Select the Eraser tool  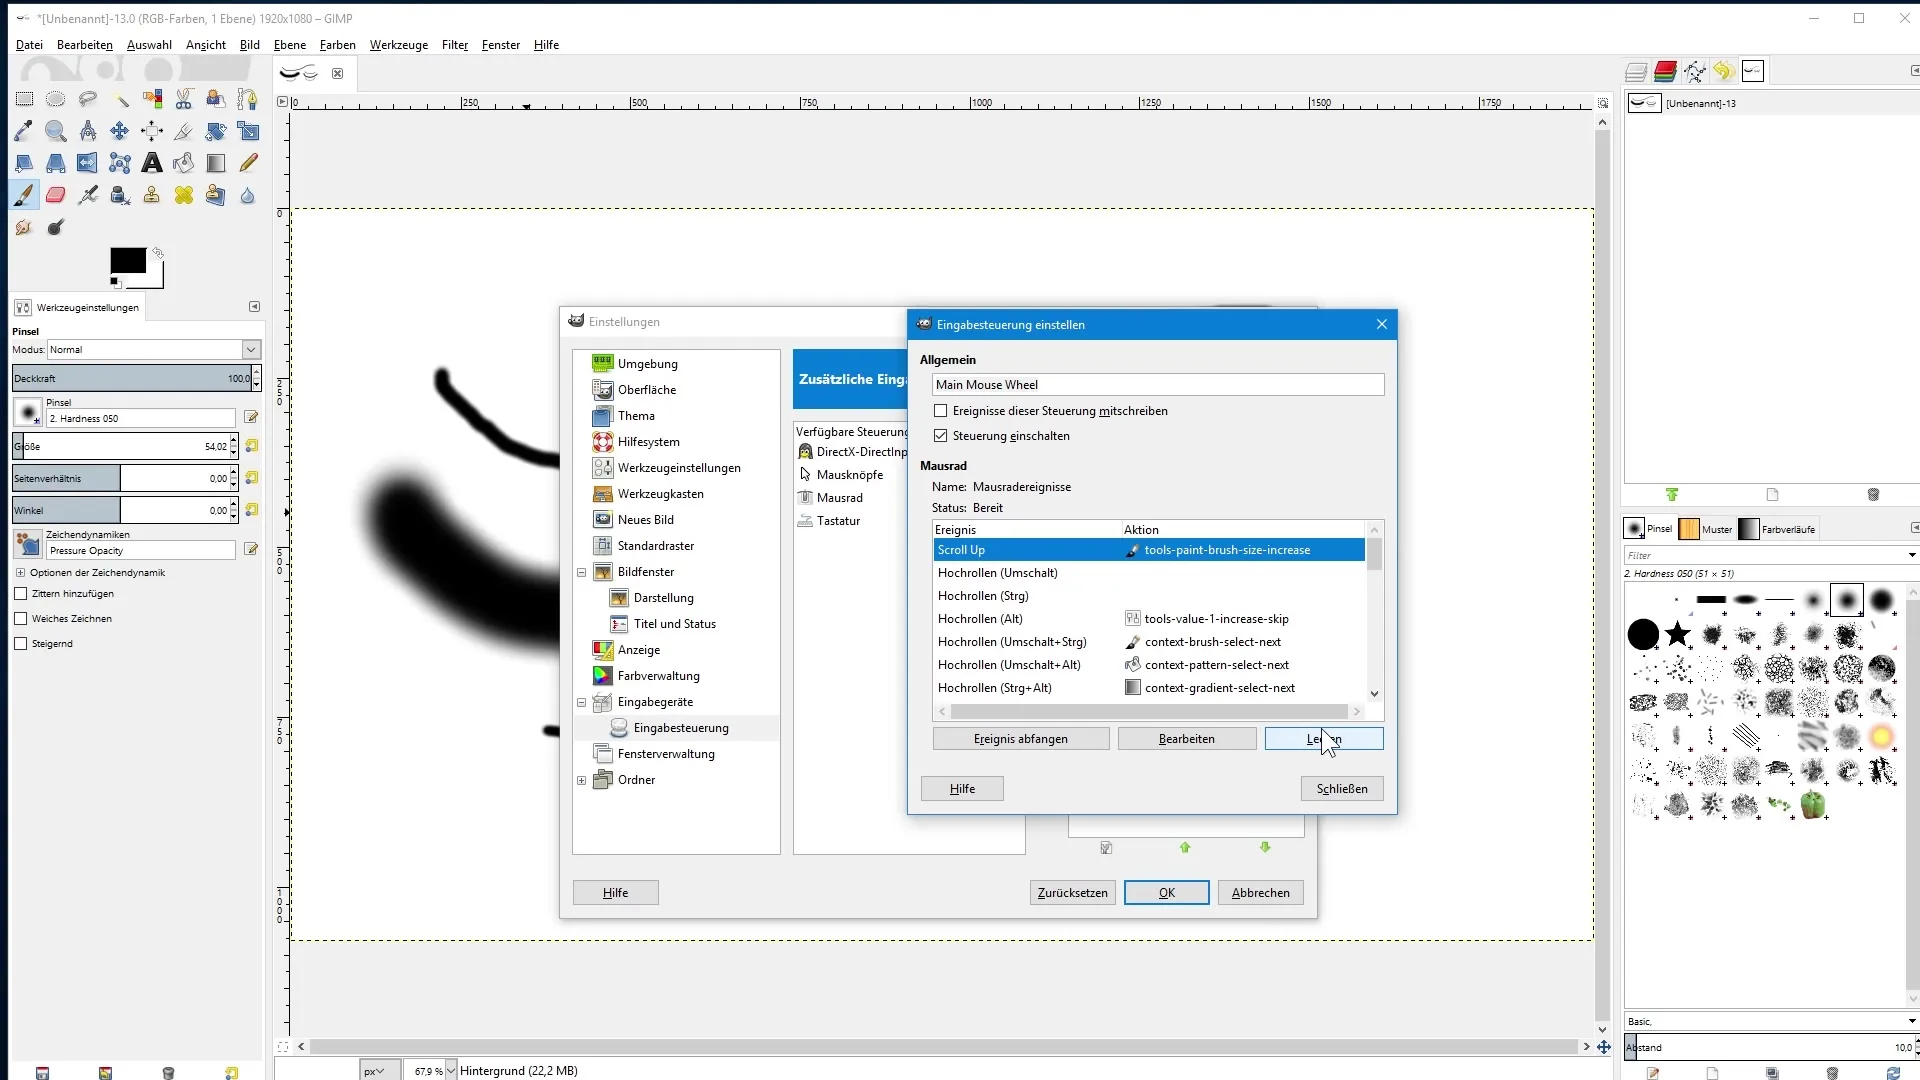(x=56, y=195)
